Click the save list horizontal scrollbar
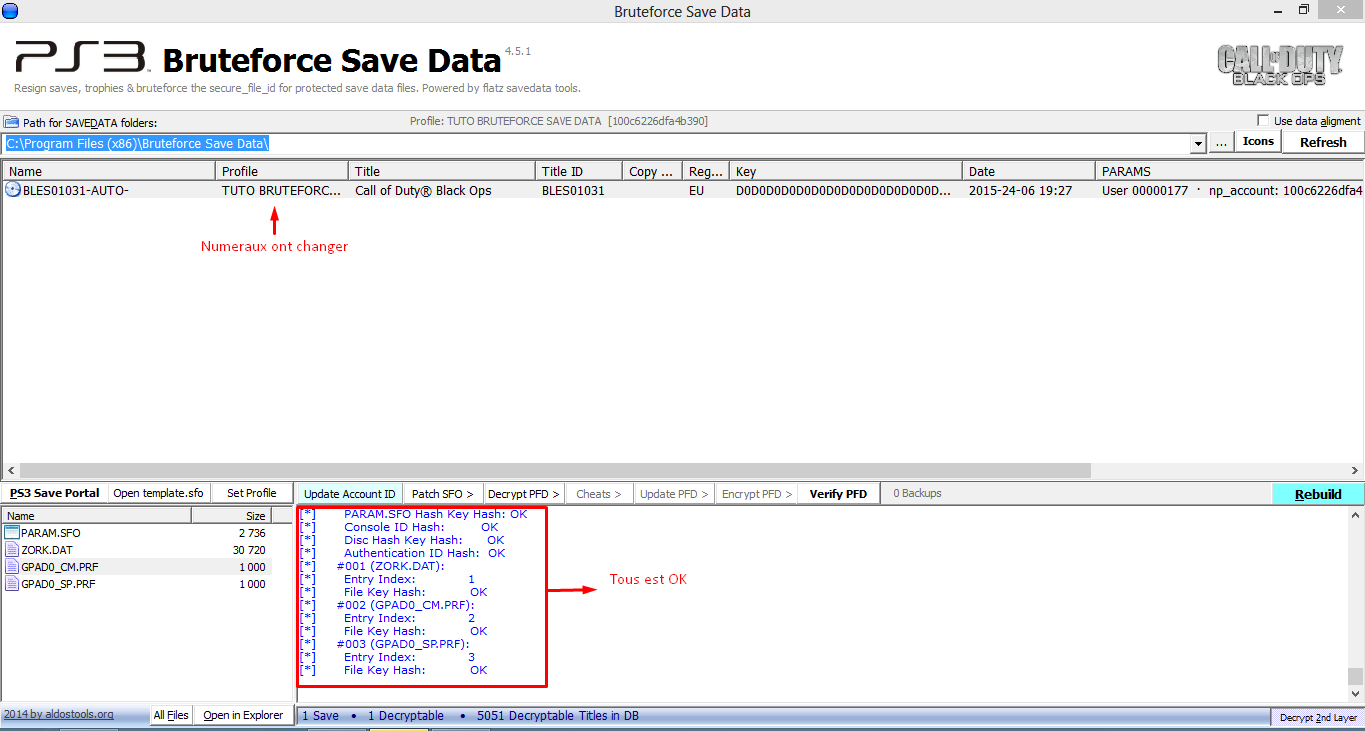 (556, 470)
